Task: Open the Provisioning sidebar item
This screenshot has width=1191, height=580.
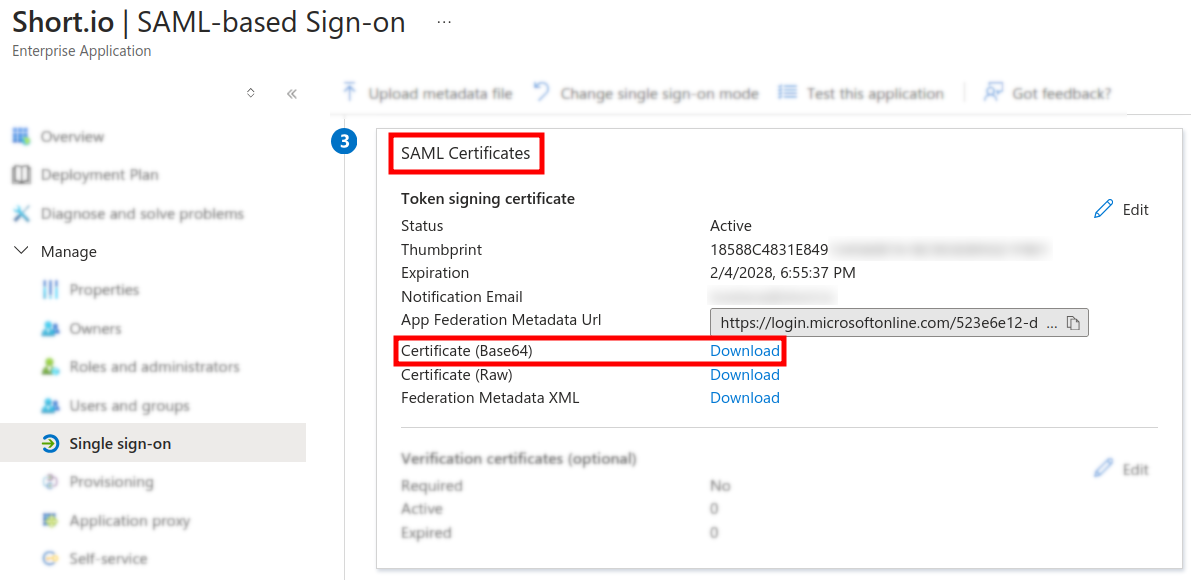Action: click(111, 482)
